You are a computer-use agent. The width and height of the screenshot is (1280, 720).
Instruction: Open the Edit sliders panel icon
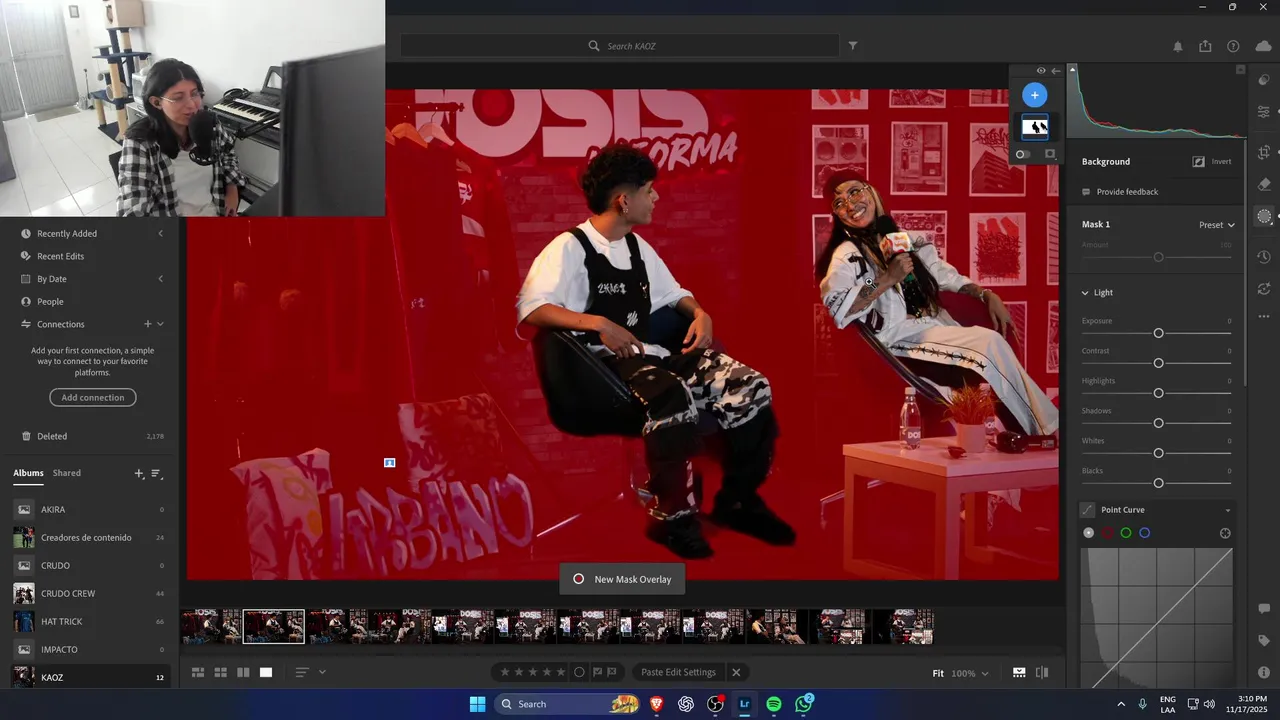pos(1264,111)
